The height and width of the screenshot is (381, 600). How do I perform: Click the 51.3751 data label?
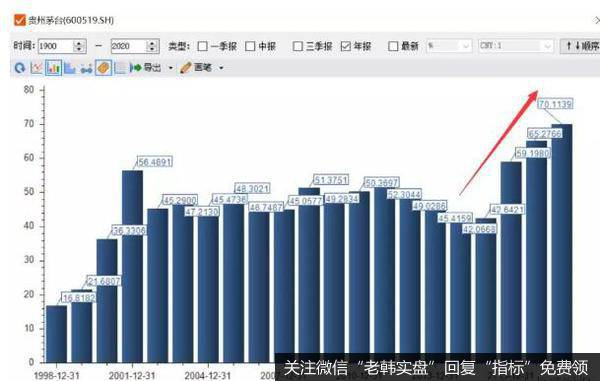click(331, 180)
